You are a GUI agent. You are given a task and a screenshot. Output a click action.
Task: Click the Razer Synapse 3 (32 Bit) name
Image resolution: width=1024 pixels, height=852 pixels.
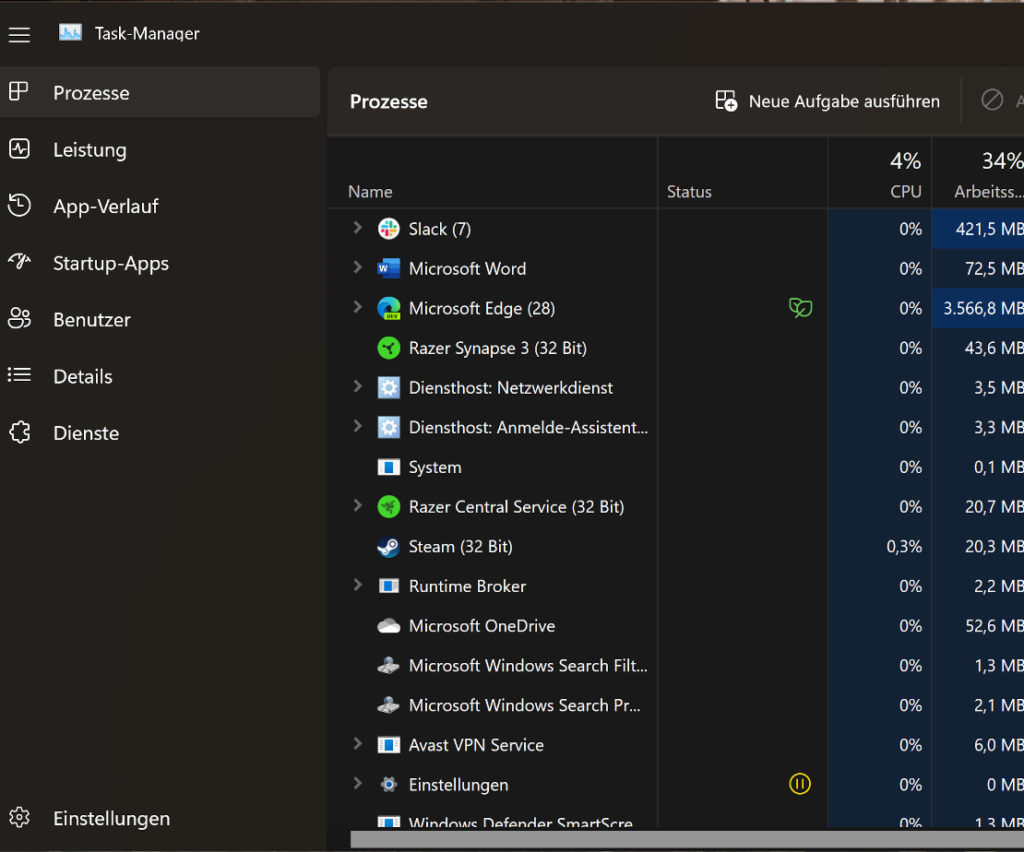click(498, 348)
